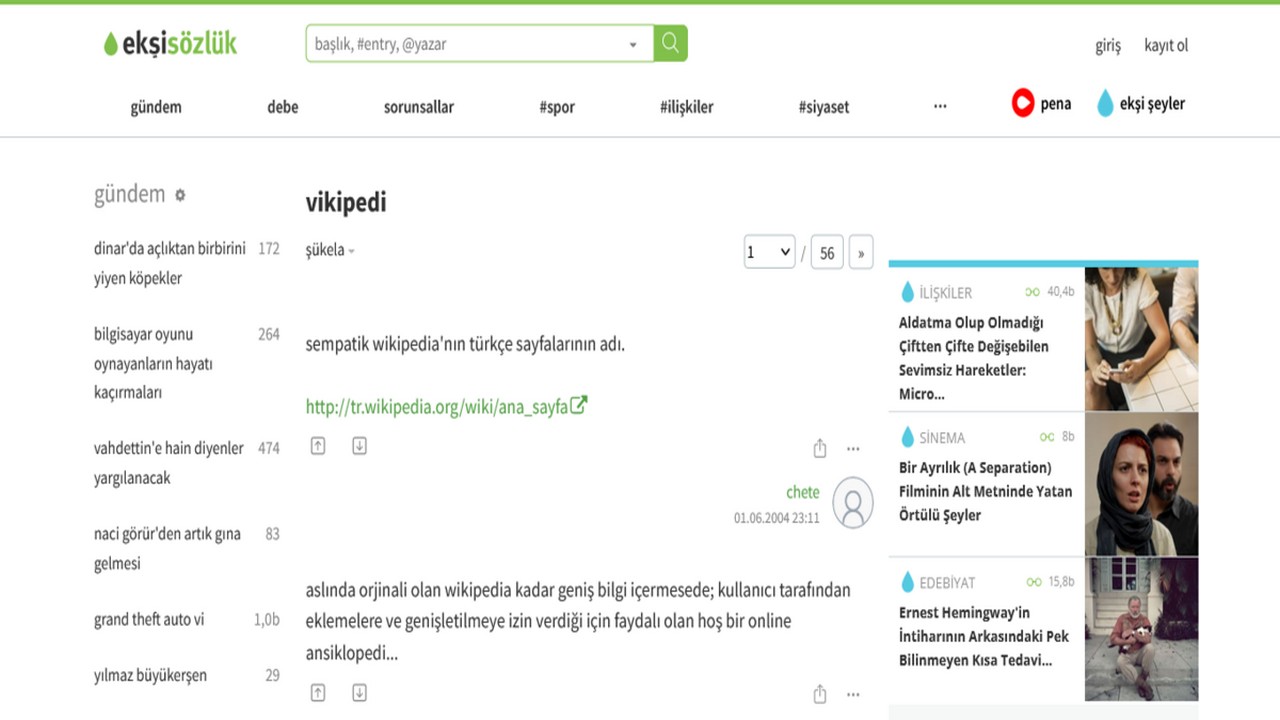Open the page number dropdown
The height and width of the screenshot is (720, 1280).
[769, 253]
